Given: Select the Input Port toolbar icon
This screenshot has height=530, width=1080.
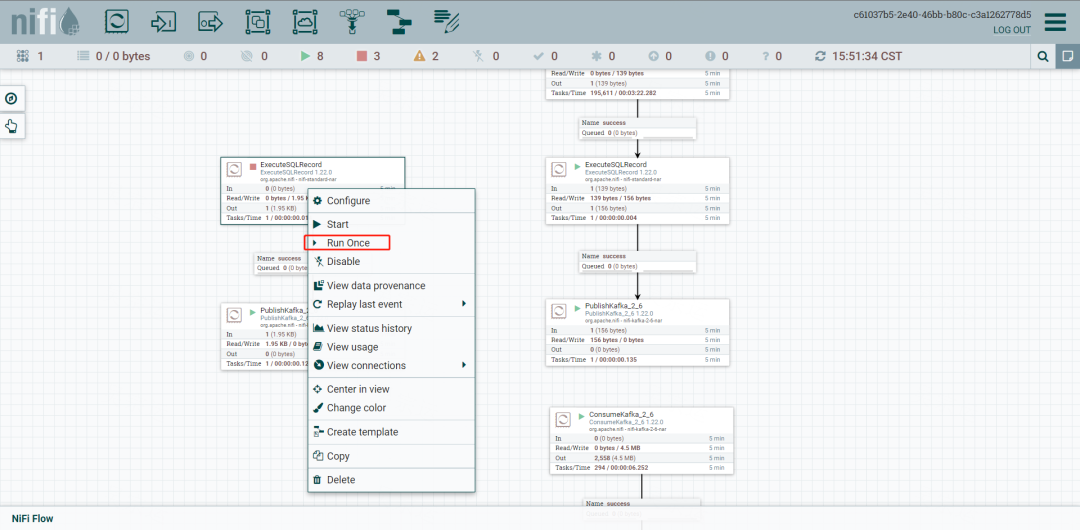Looking at the screenshot, I should click(x=163, y=22).
